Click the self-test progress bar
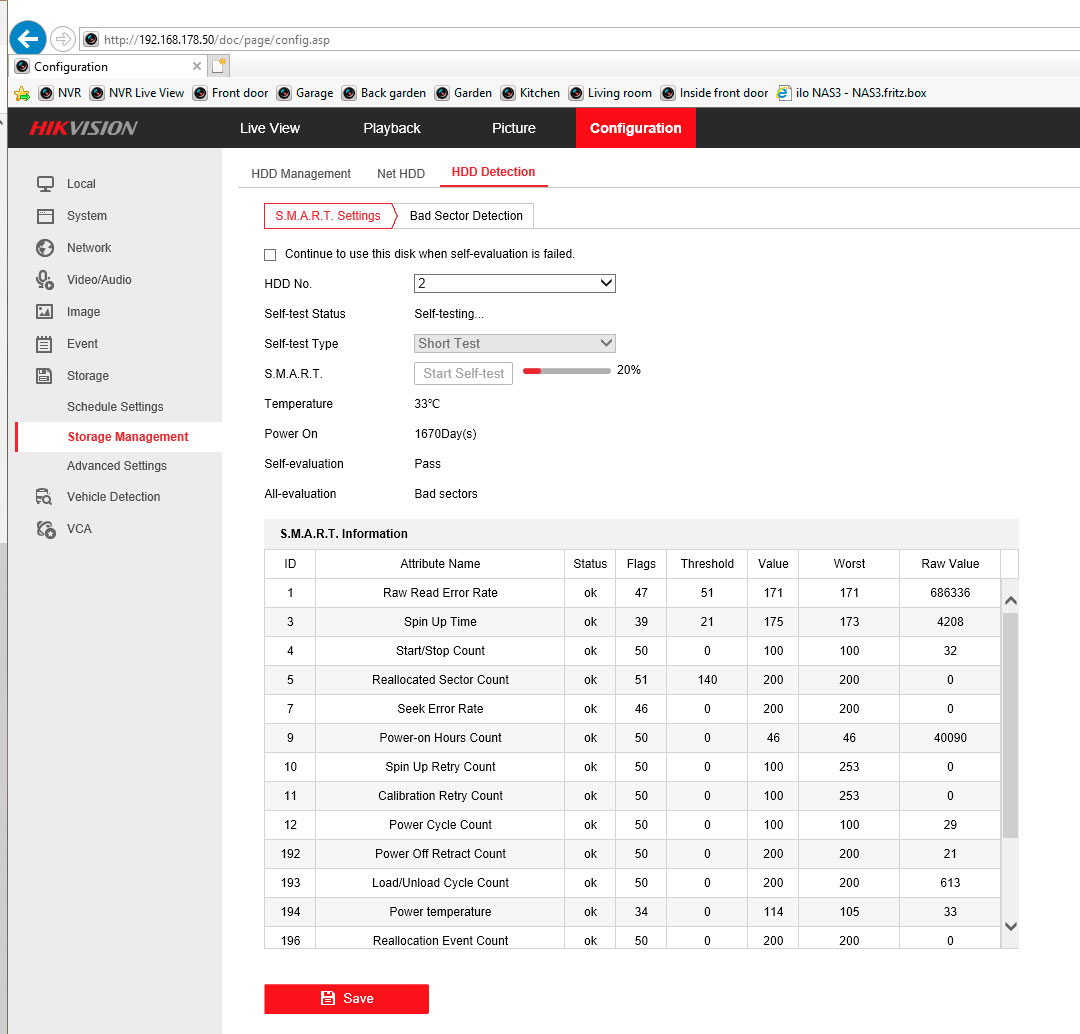 coord(566,371)
